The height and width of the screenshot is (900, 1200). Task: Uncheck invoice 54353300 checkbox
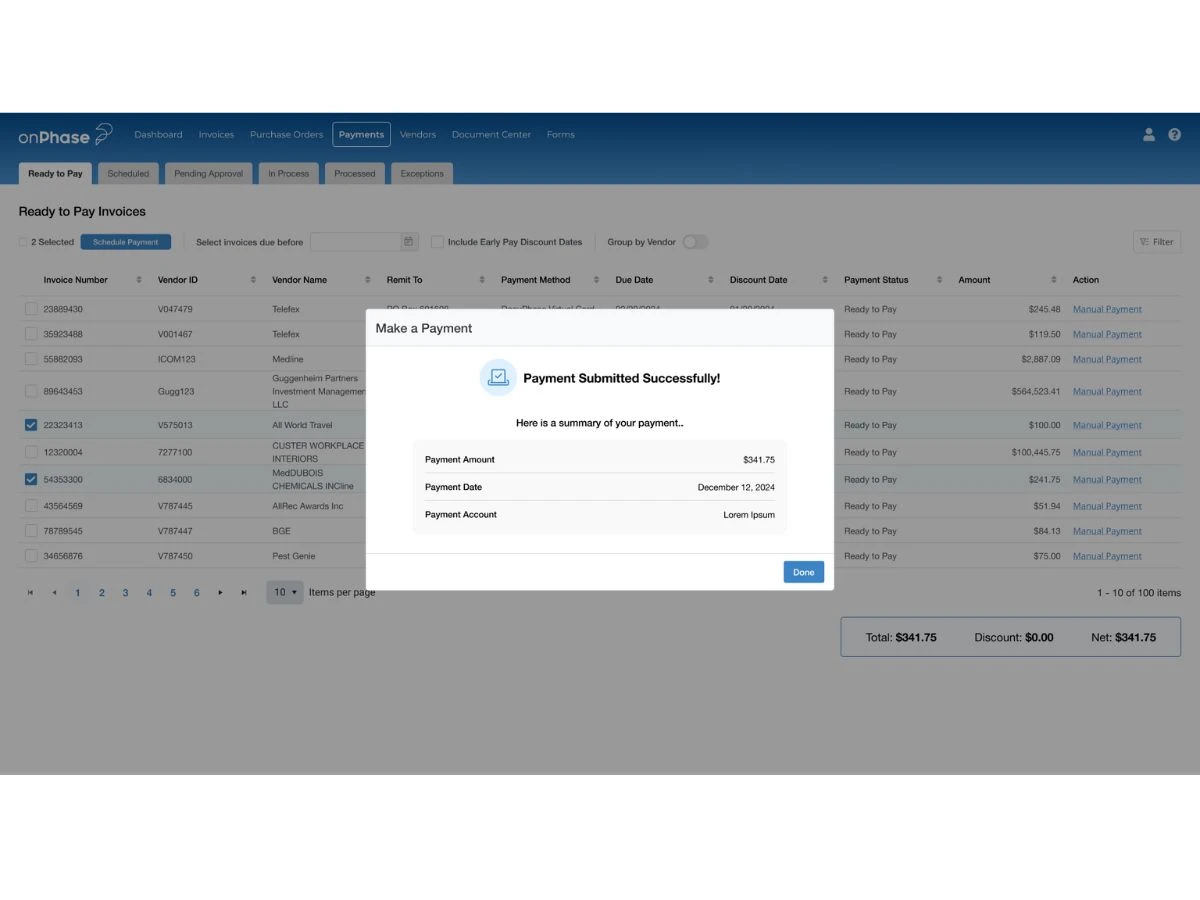31,479
